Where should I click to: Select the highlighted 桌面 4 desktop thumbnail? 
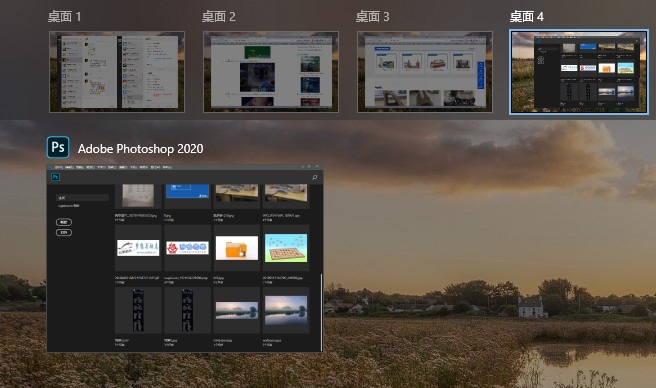[x=579, y=72]
